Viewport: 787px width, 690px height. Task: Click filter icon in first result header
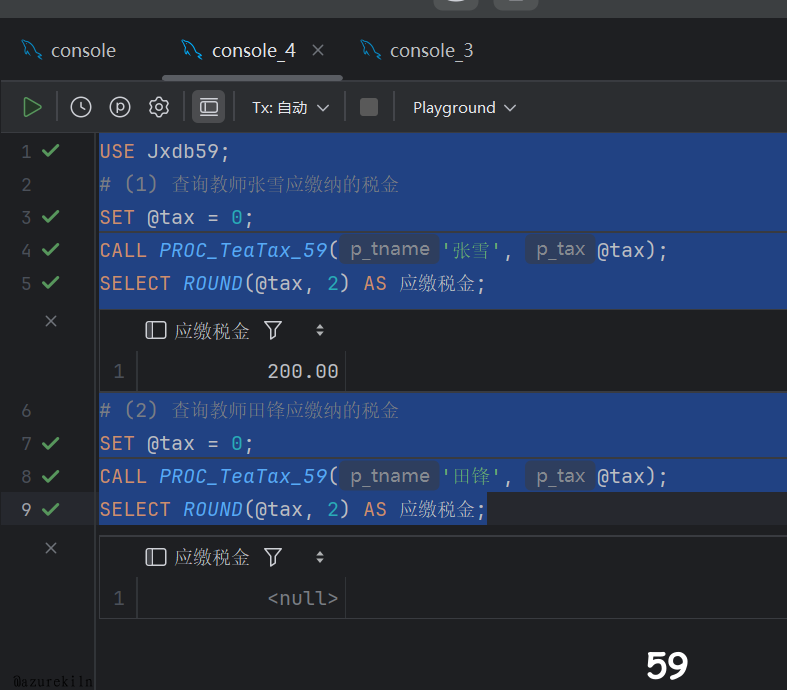tap(273, 330)
